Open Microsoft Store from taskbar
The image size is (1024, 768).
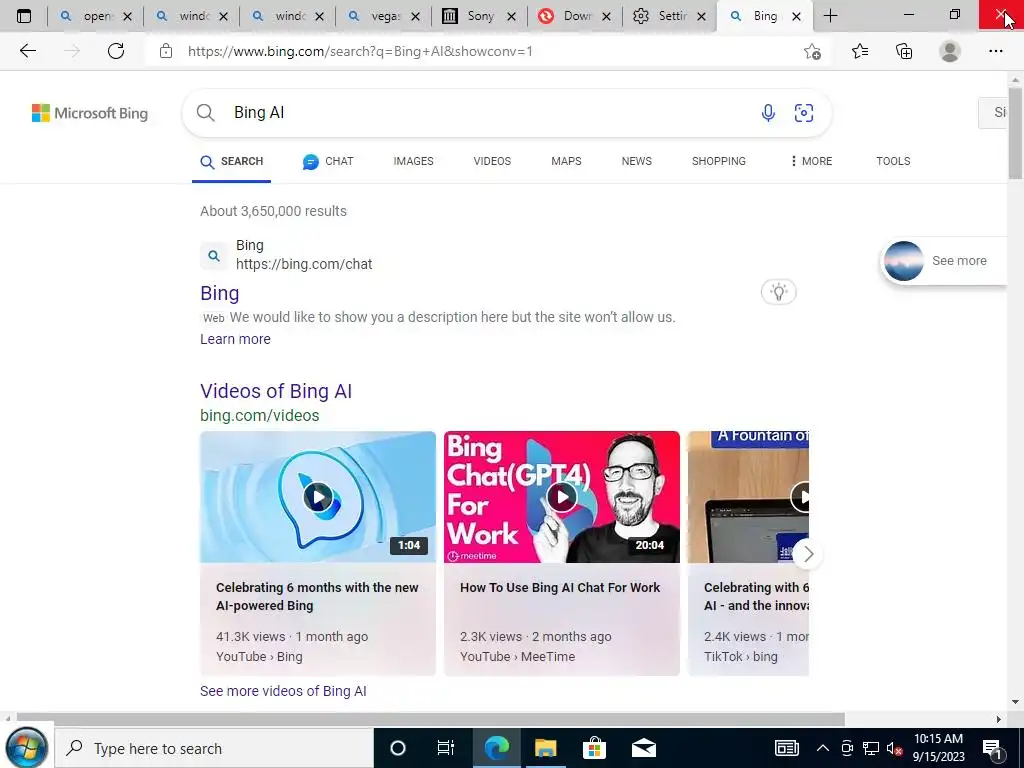click(594, 748)
